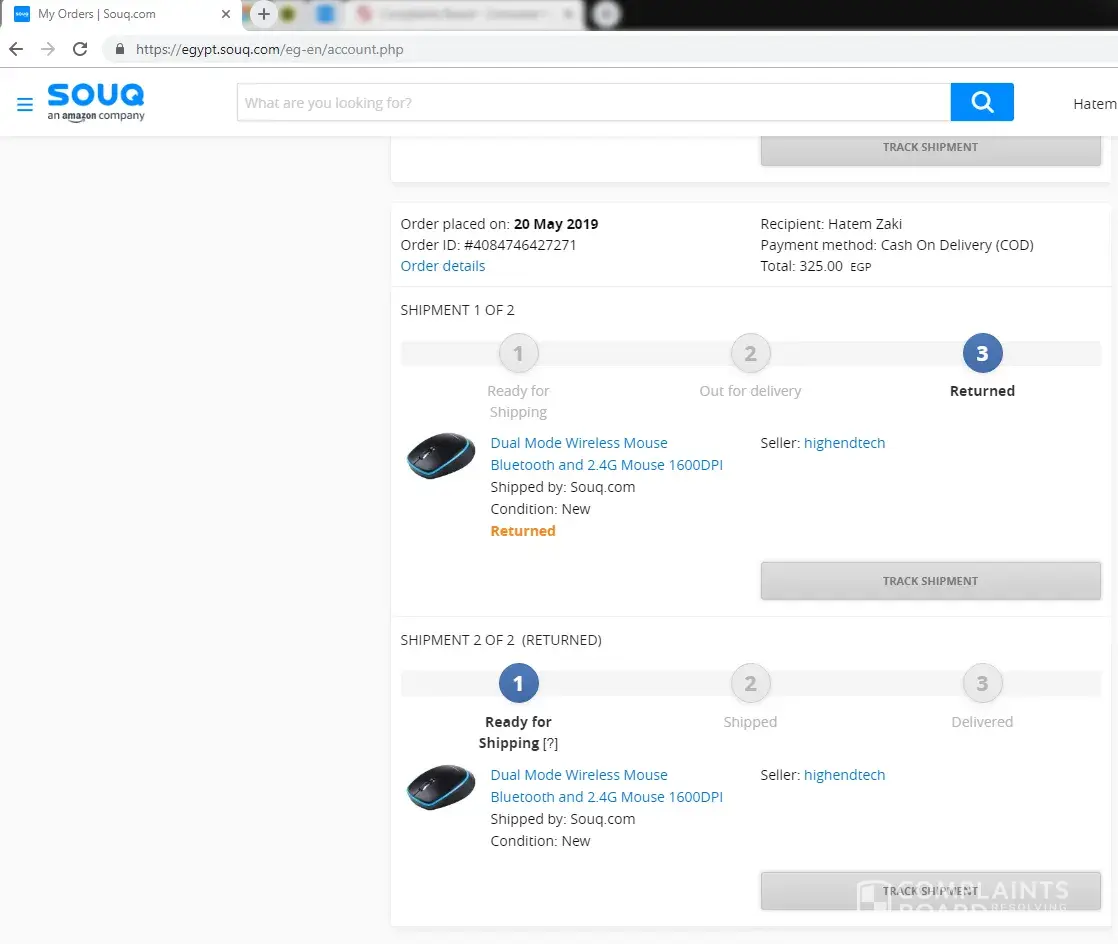Select the Returned step 3 circle
Screen dimensions: 1118x944
tap(982, 353)
